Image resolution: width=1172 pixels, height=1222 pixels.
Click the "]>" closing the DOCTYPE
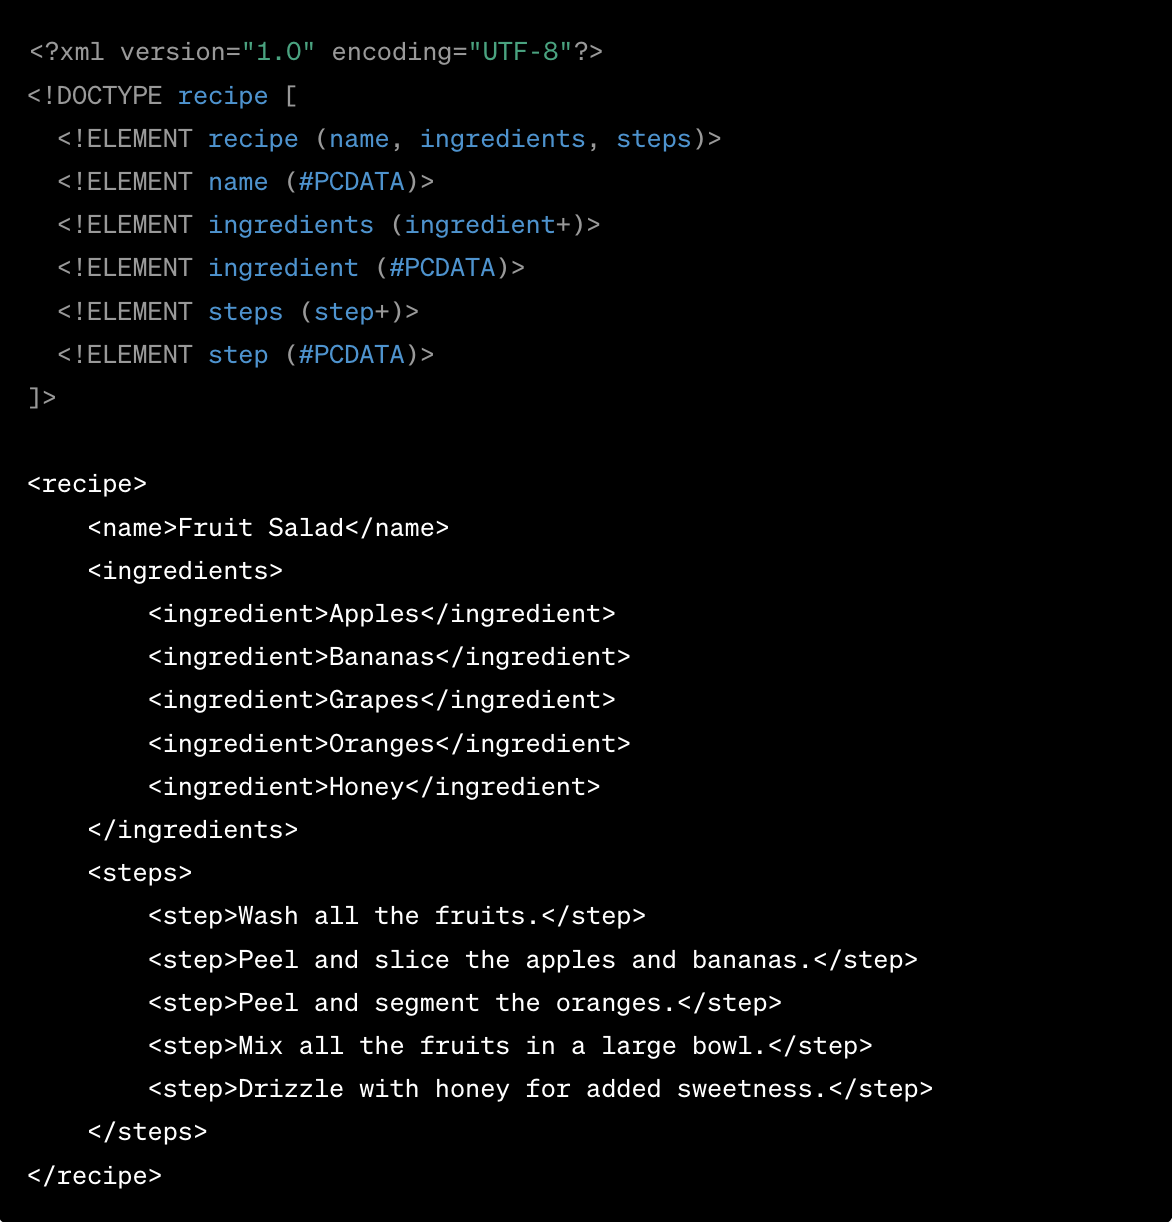coord(42,398)
